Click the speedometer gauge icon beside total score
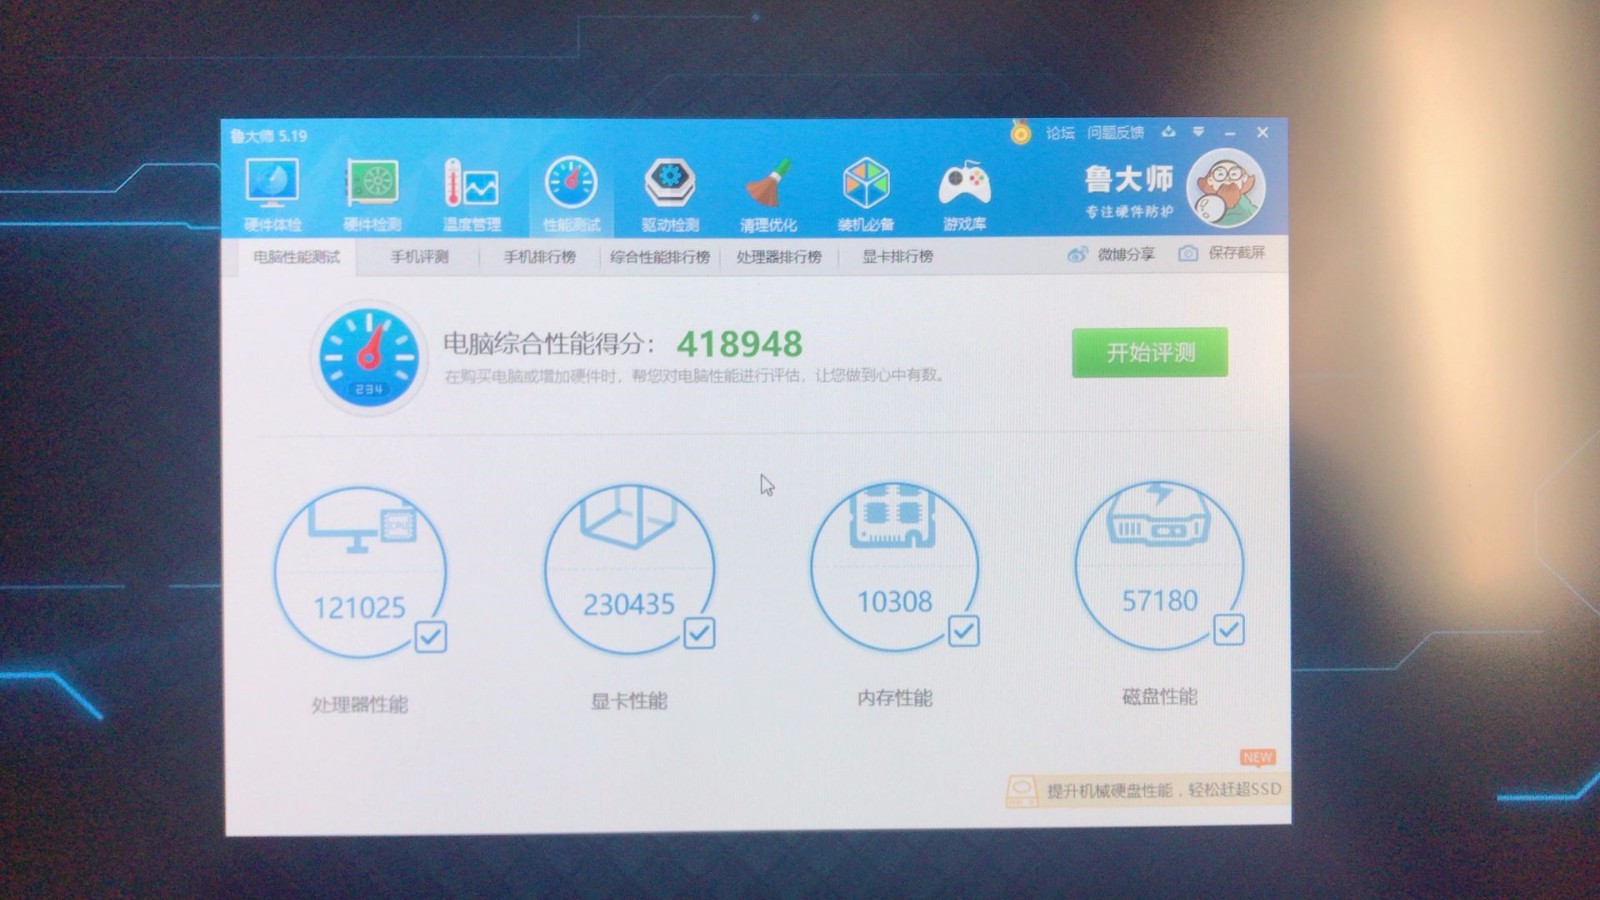The height and width of the screenshot is (900, 1600). [x=368, y=358]
